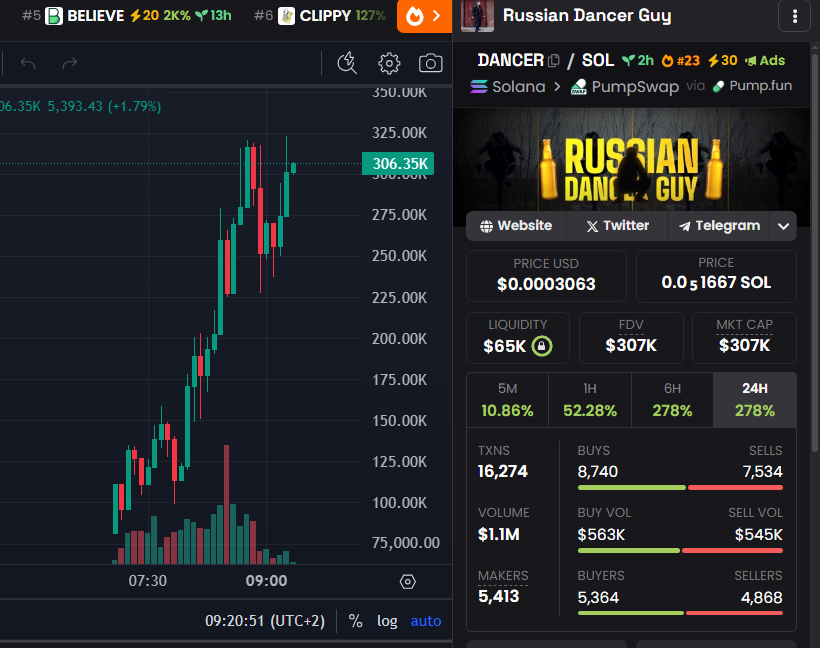Screen dimensions: 820x648
Task: Click the PRICE USD $0.0003063 box
Action: 546,276
